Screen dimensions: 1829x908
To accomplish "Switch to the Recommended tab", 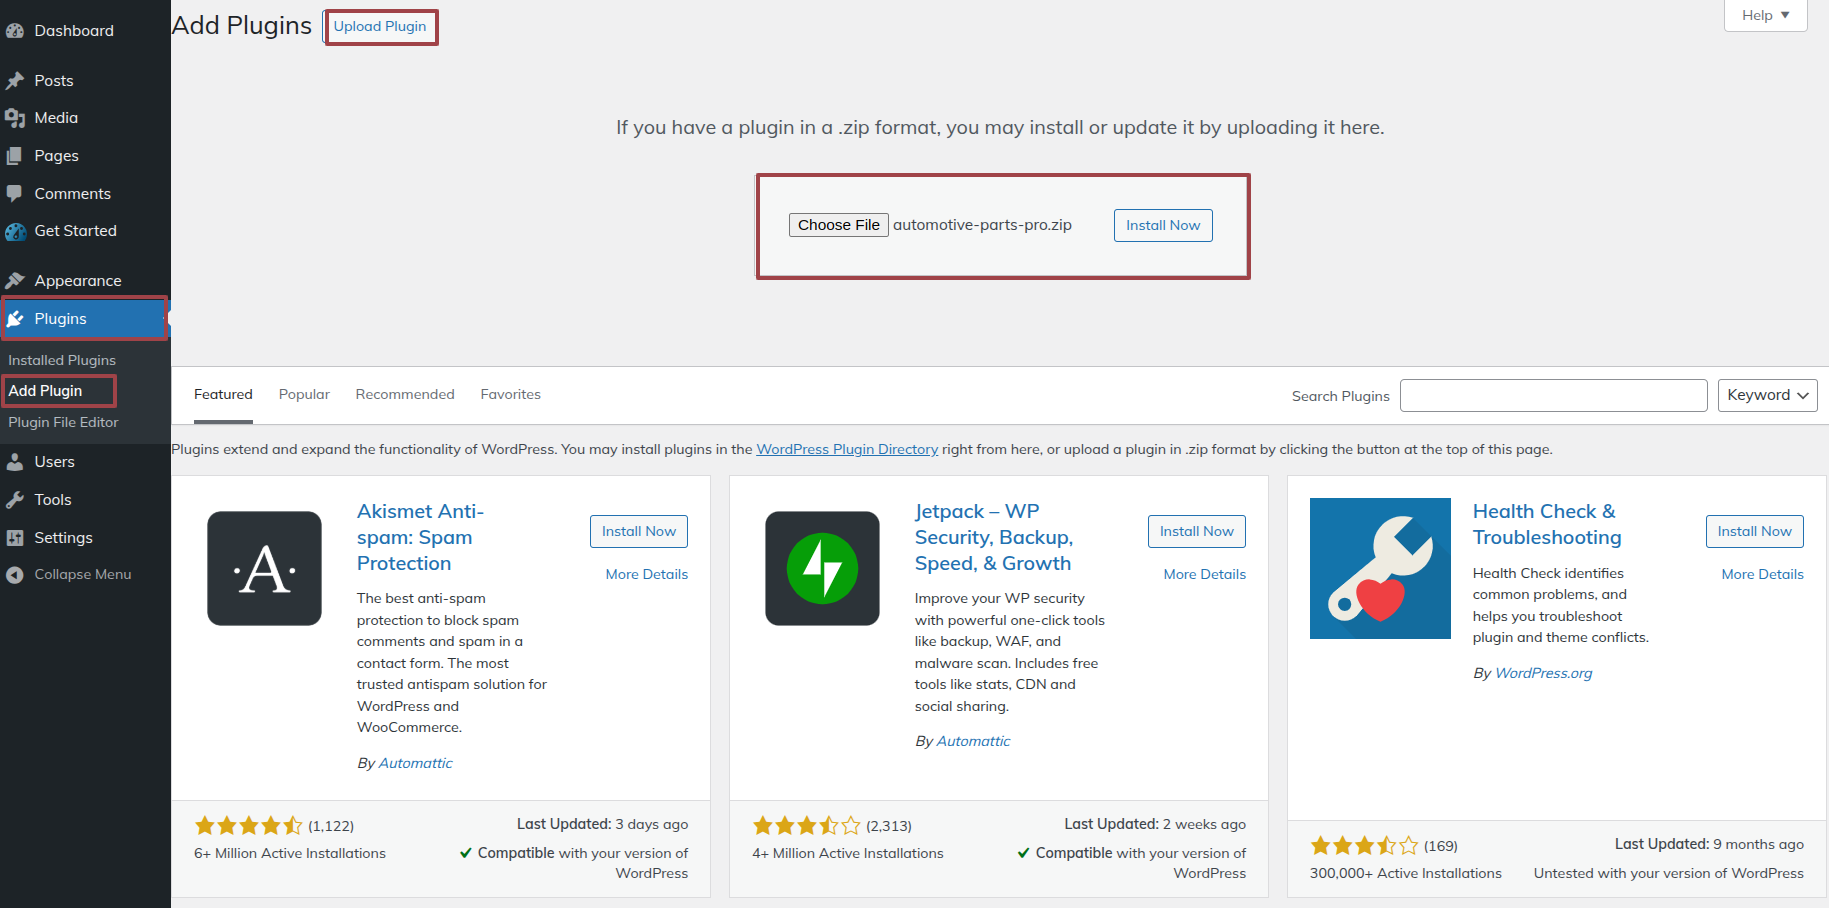I will (405, 395).
